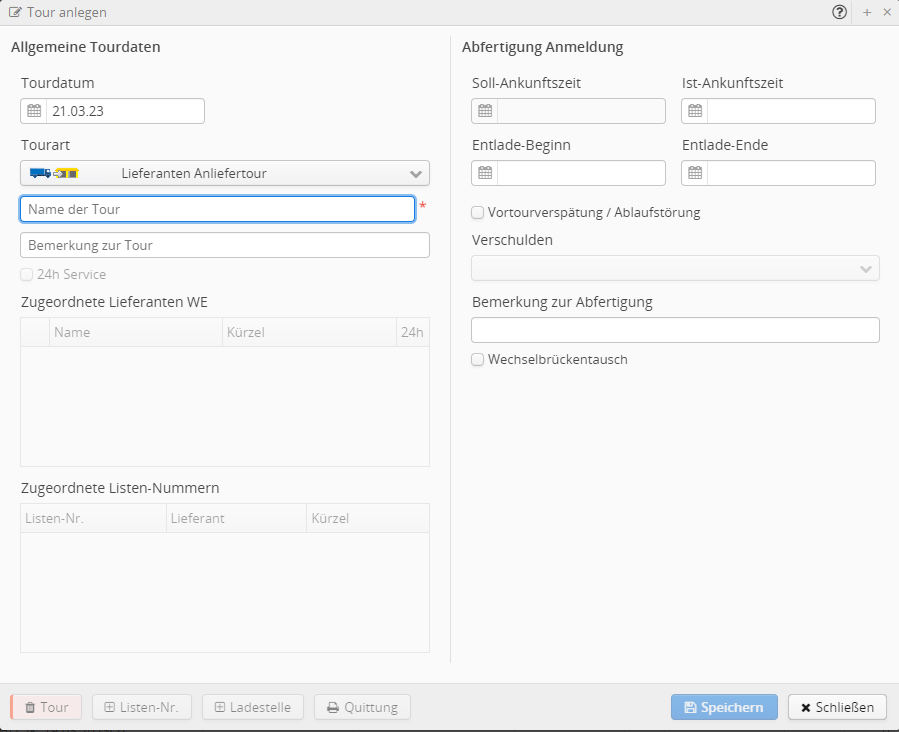Click the 24h column header
The height and width of the screenshot is (732, 899).
click(x=412, y=332)
